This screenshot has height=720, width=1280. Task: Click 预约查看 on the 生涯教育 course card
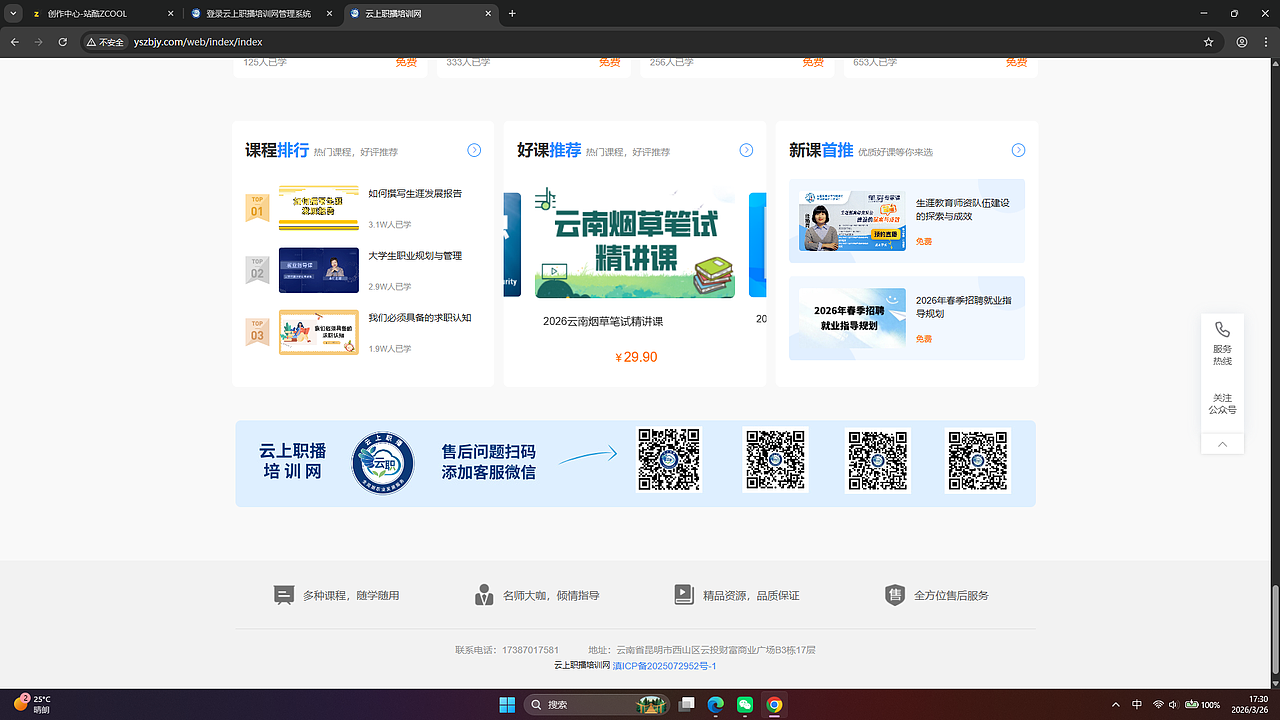(885, 234)
